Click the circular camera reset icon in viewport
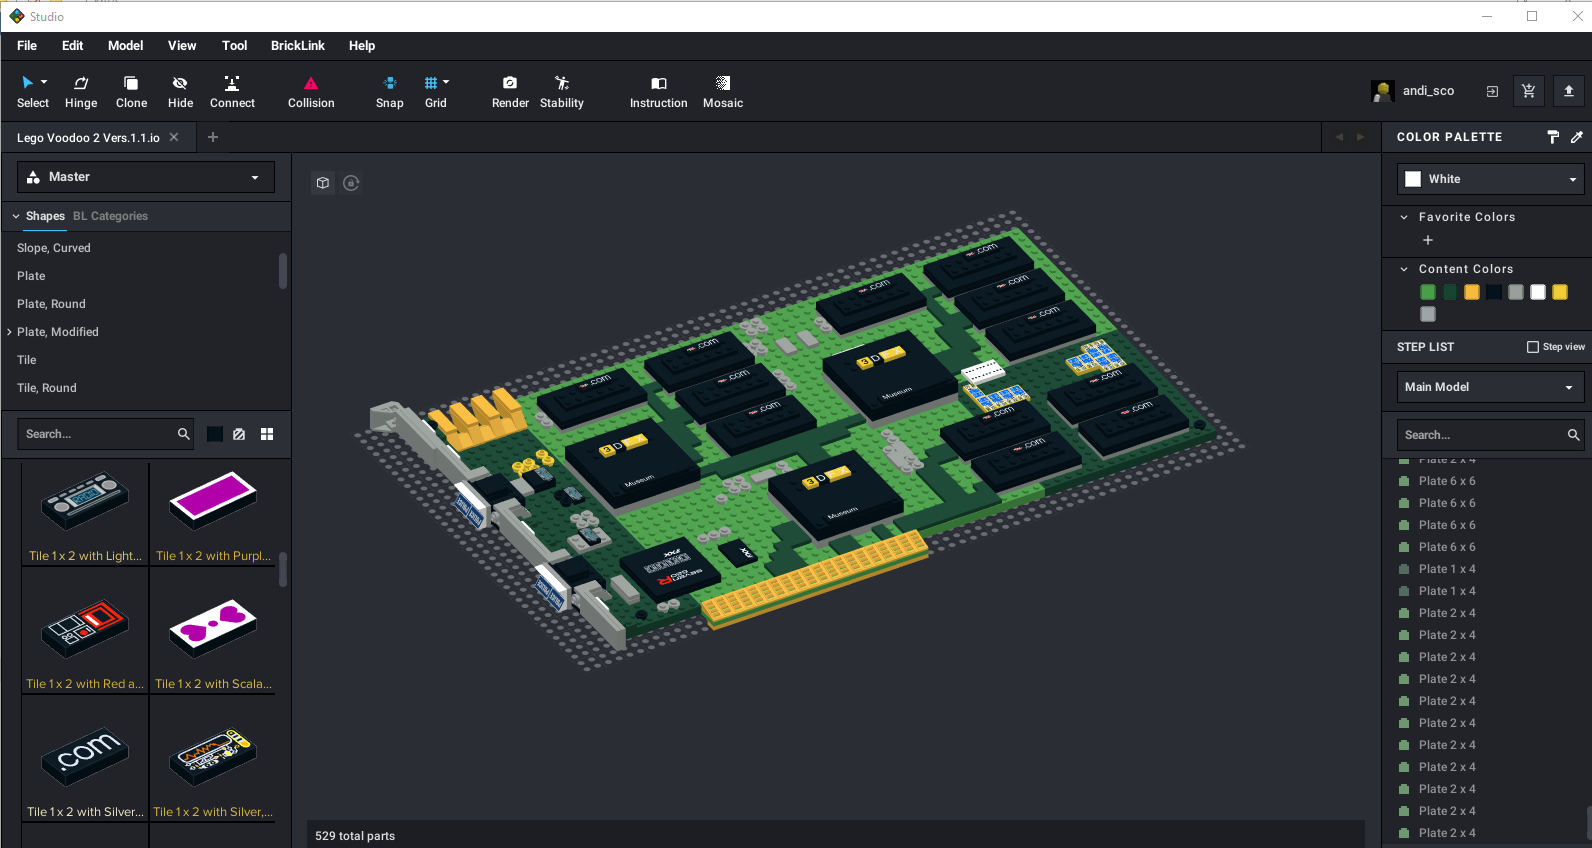This screenshot has height=848, width=1592. click(x=351, y=183)
